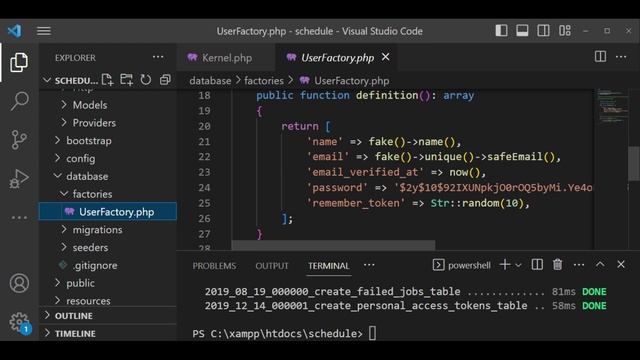Close the terminal panel
640x360 pixels.
coord(621,264)
